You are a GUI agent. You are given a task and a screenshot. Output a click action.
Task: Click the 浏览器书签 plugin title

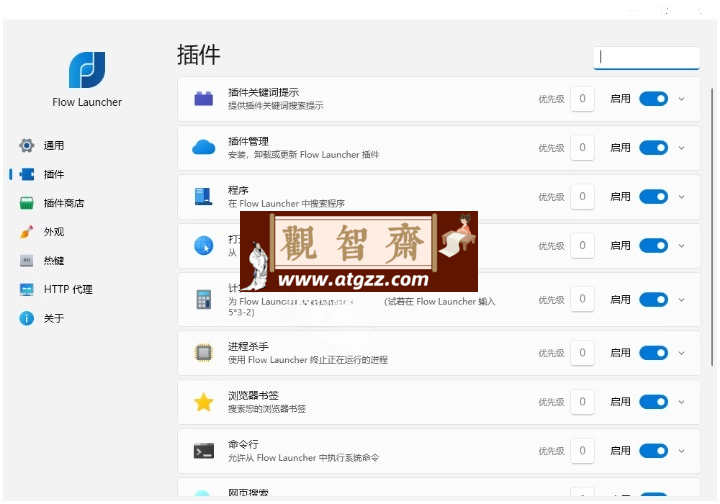253,396
